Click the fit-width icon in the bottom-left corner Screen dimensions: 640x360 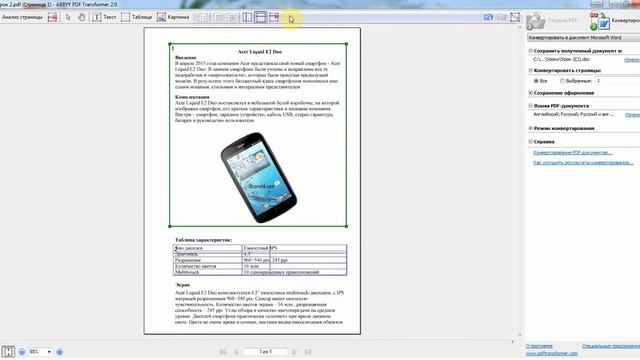(x=8, y=352)
